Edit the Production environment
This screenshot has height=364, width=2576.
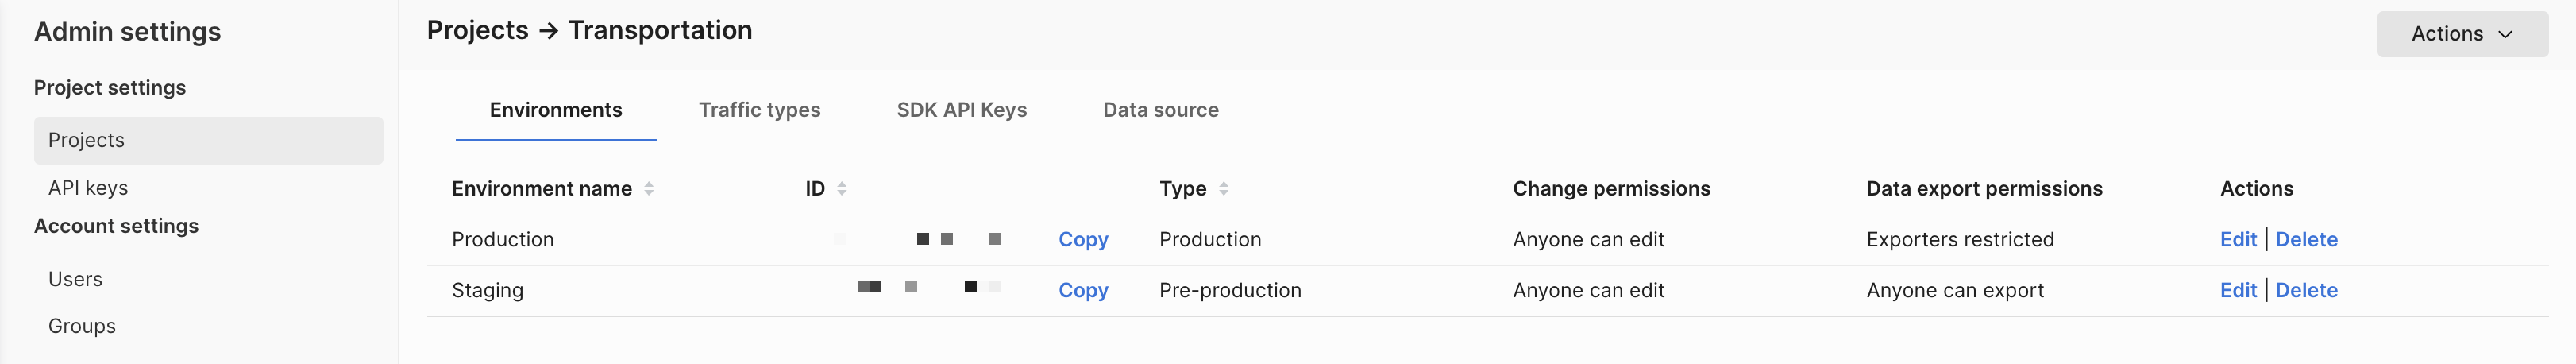(x=2237, y=240)
